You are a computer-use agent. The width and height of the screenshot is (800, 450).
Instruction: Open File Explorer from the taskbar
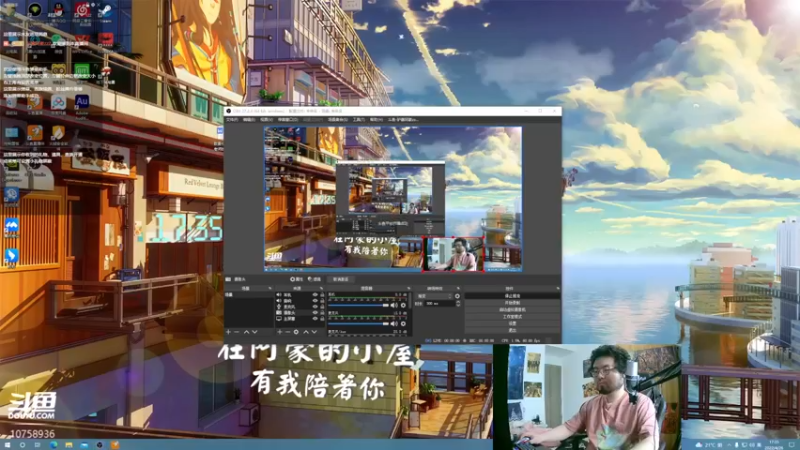[x=68, y=445]
